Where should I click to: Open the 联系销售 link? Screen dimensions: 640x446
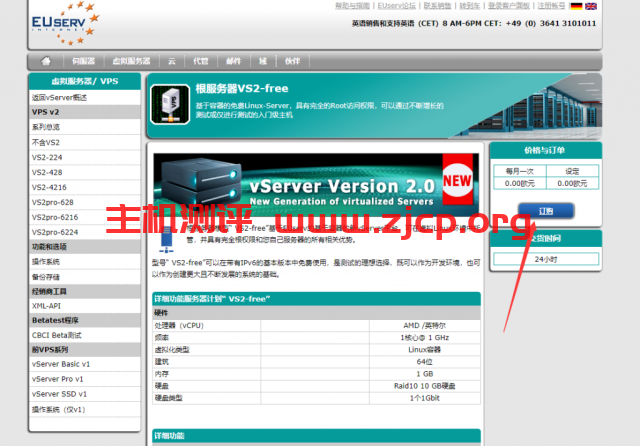[x=437, y=6]
